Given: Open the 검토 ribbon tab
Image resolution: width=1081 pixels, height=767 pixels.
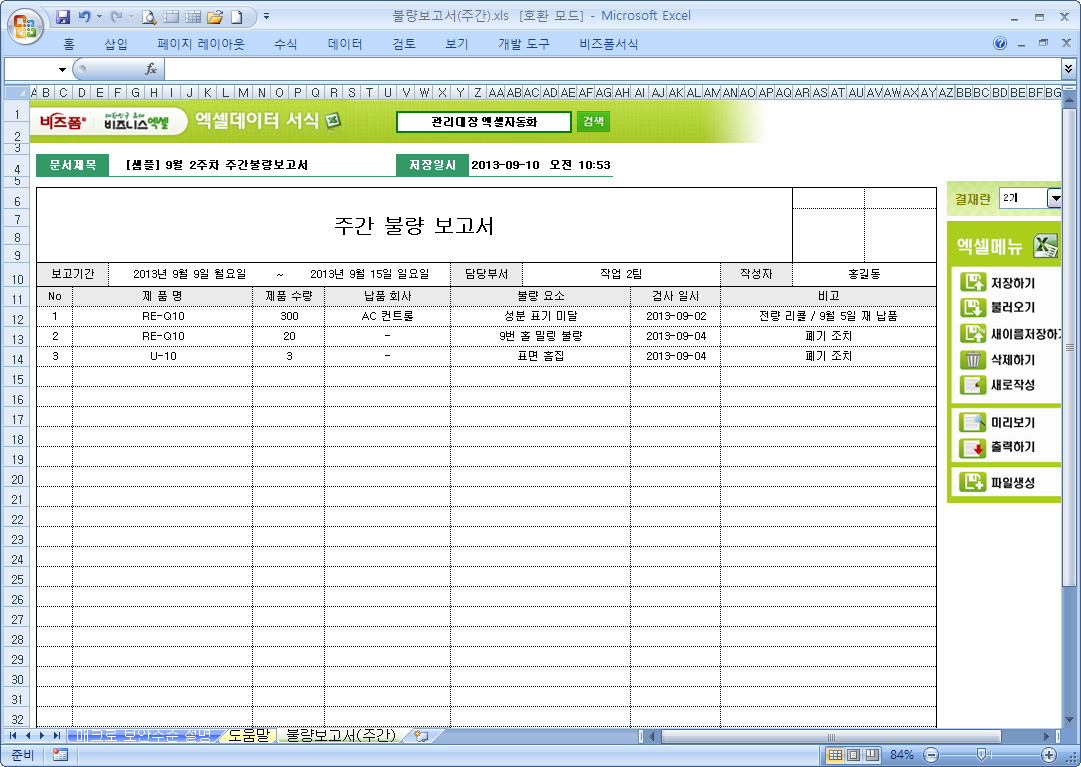Looking at the screenshot, I should click(404, 44).
